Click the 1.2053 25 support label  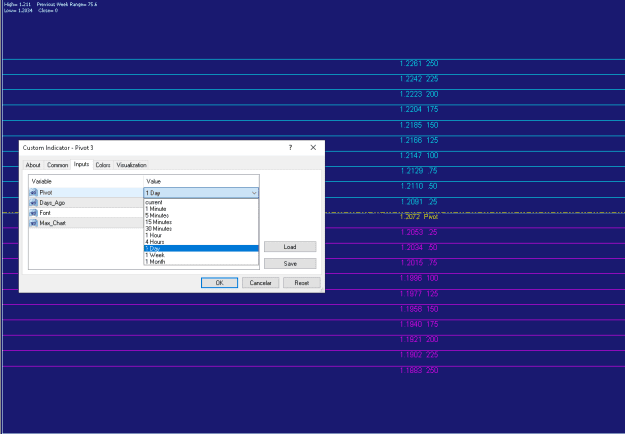[419, 232]
